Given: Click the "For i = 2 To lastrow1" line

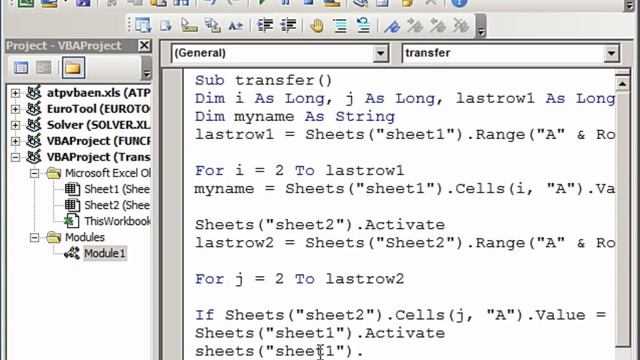Looking at the screenshot, I should pyautogui.click(x=299, y=171).
